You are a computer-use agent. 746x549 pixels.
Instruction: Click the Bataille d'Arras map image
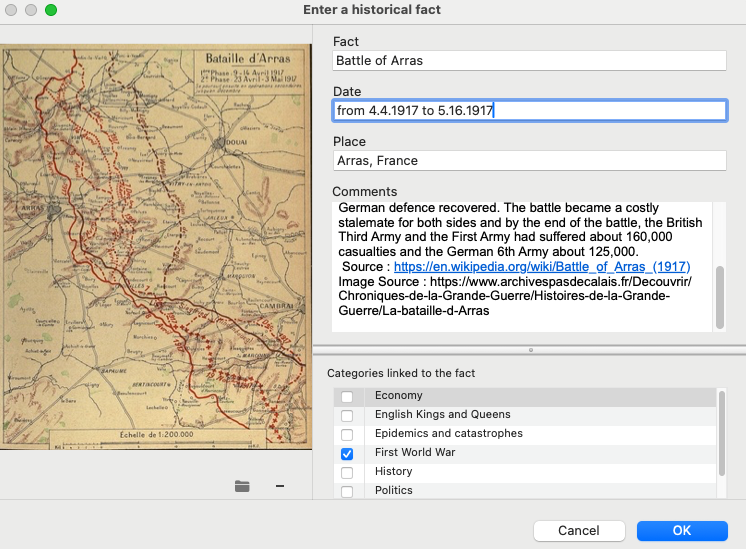coord(156,246)
